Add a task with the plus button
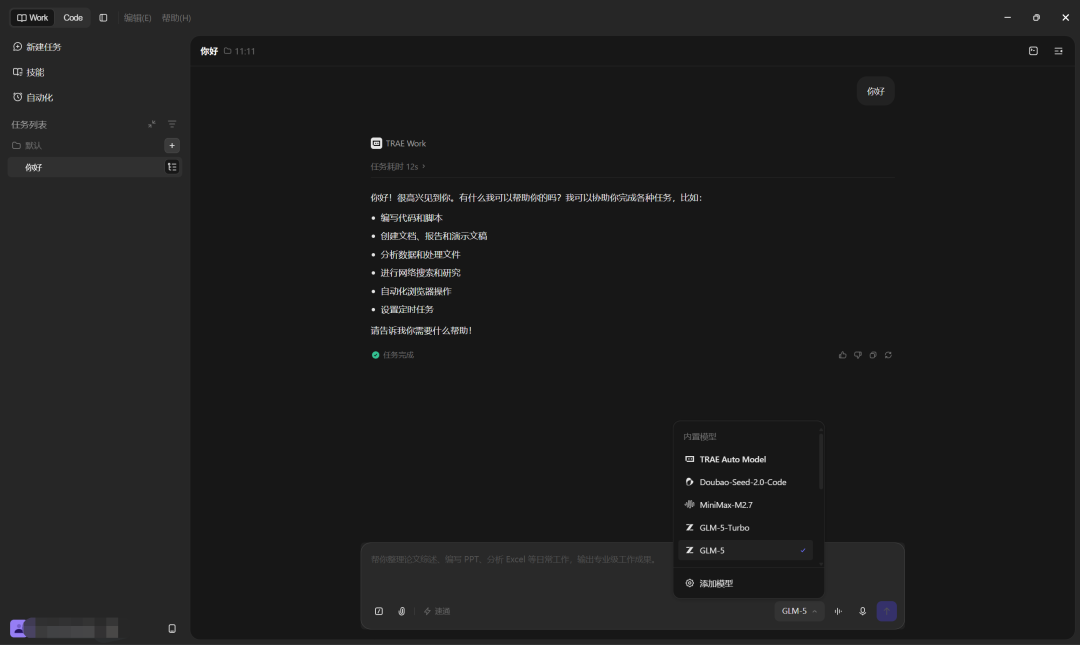Image resolution: width=1080 pixels, height=645 pixels. (x=172, y=145)
